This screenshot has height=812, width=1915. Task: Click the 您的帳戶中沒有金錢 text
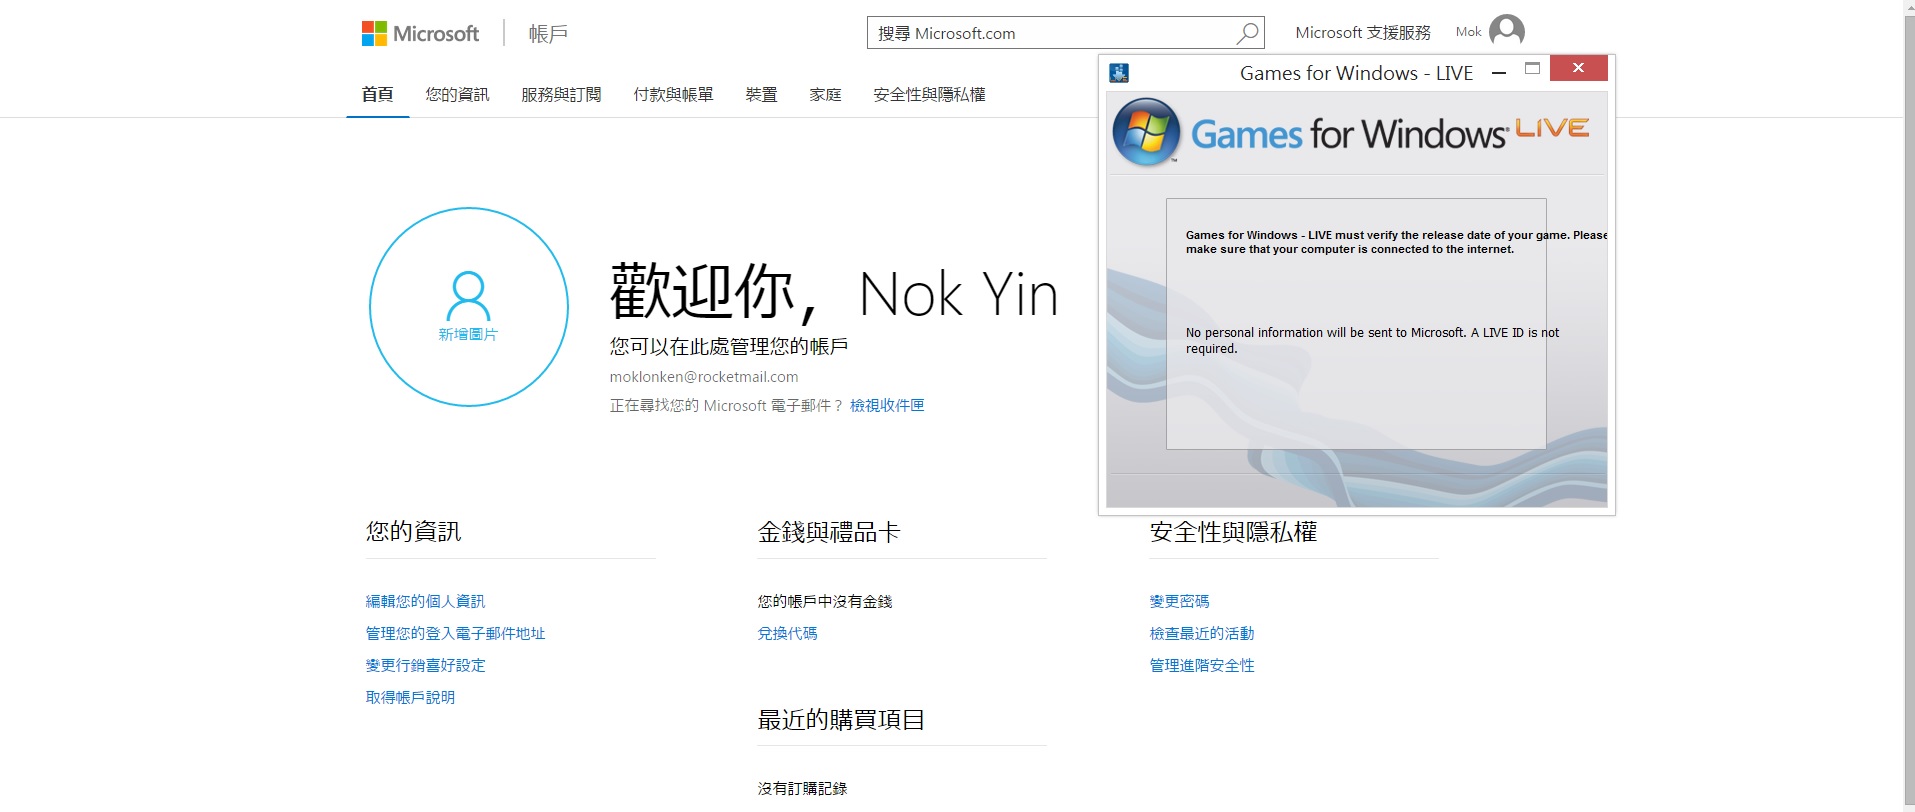coord(825,601)
